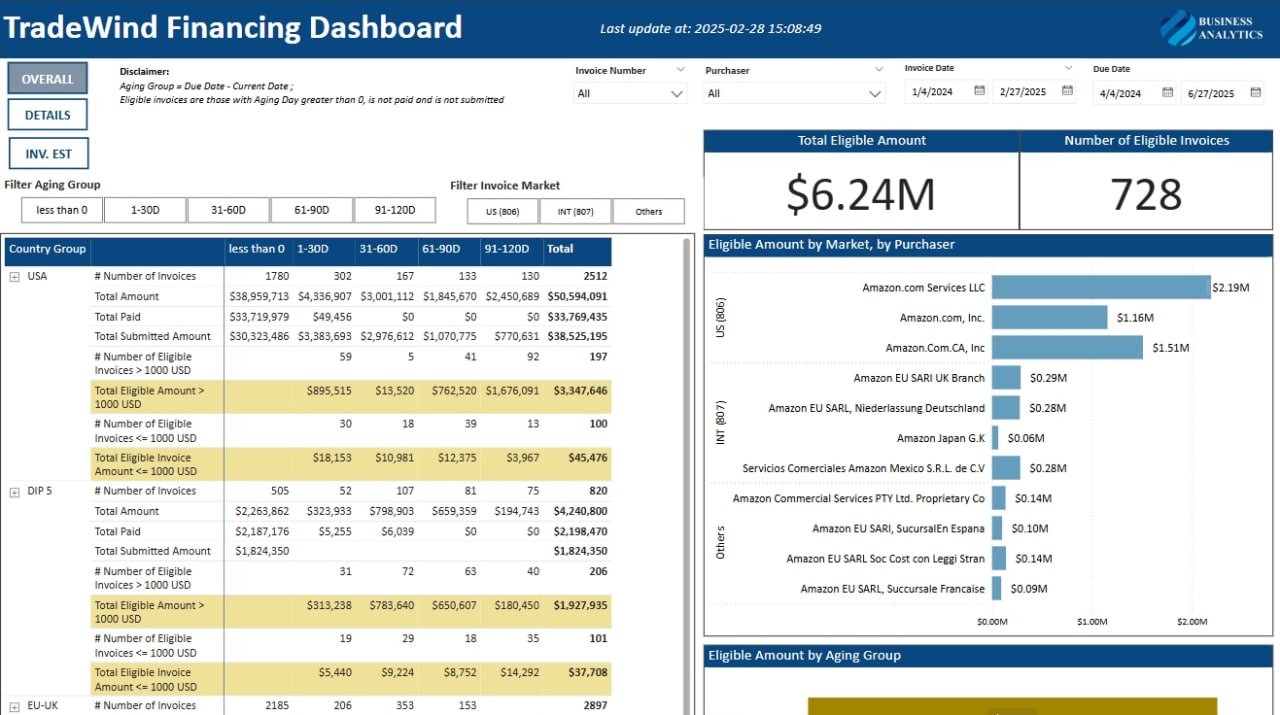Toggle the 1-30D aging group filter
This screenshot has width=1280, height=715.
145,210
